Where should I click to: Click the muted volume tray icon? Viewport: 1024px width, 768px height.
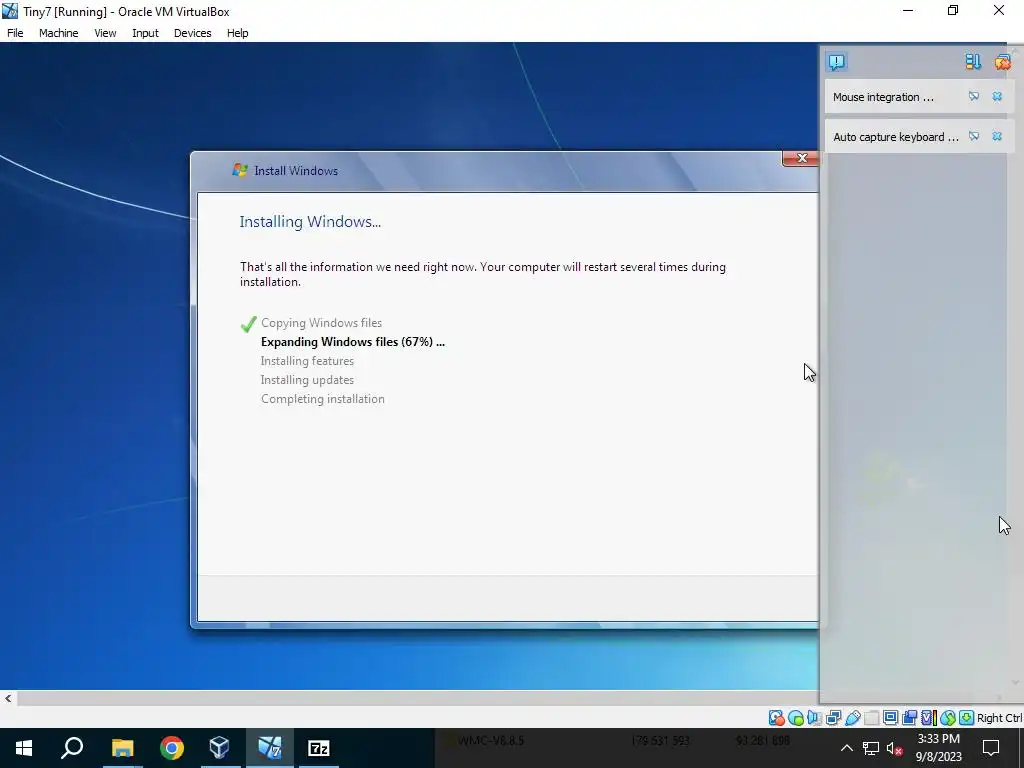[894, 748]
